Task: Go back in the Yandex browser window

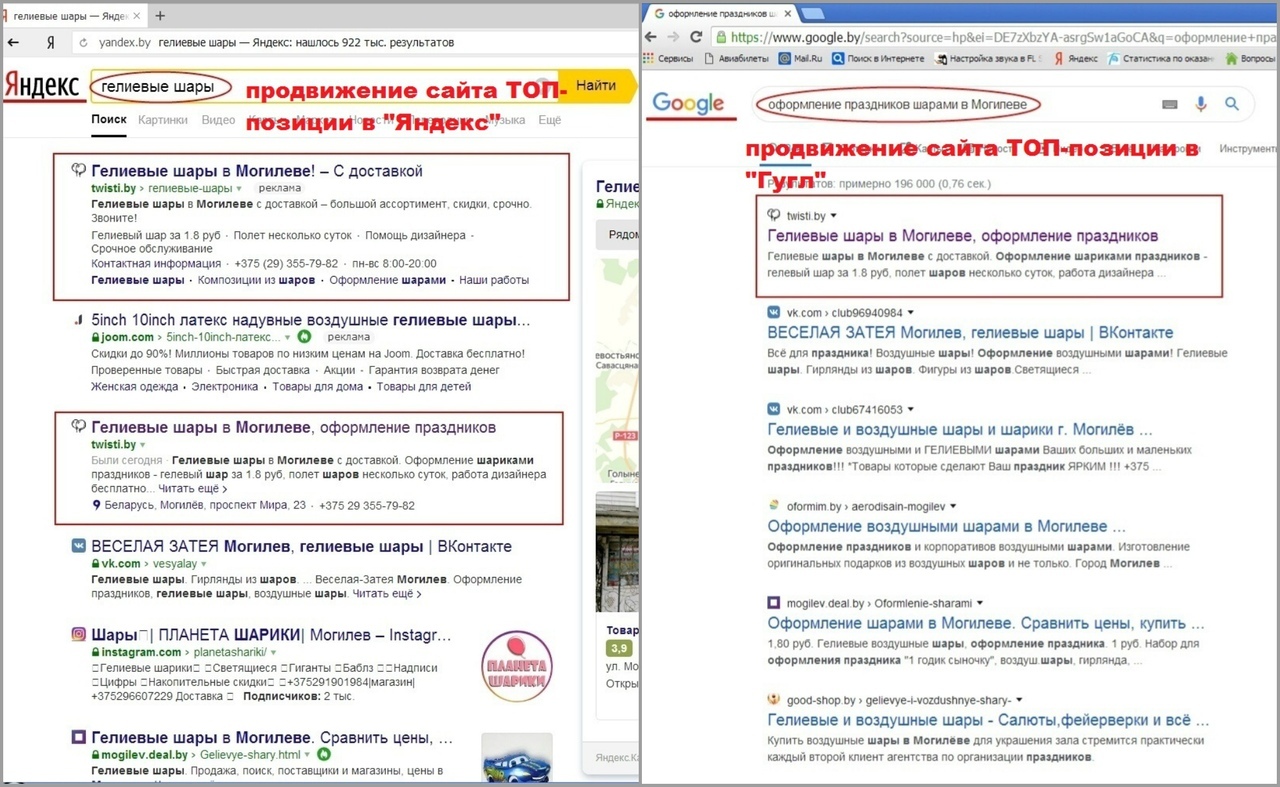Action: (13, 43)
